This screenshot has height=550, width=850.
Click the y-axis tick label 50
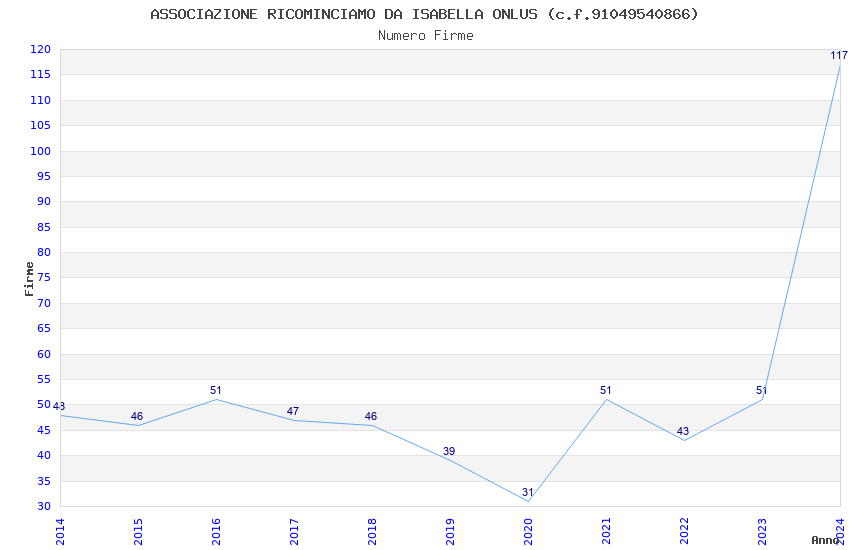[x=44, y=405]
